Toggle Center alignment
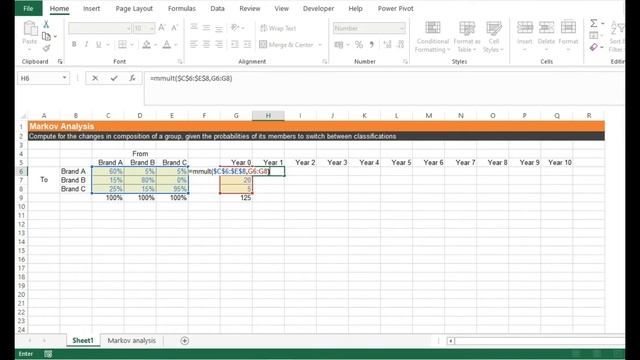Screen dimensions: 640x360 point(207,44)
